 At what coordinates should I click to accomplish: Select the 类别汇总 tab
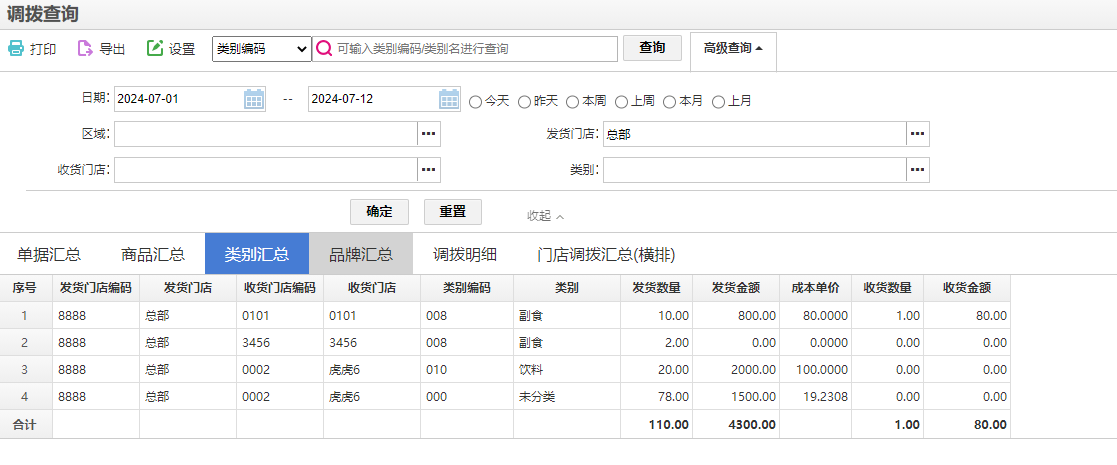click(256, 254)
